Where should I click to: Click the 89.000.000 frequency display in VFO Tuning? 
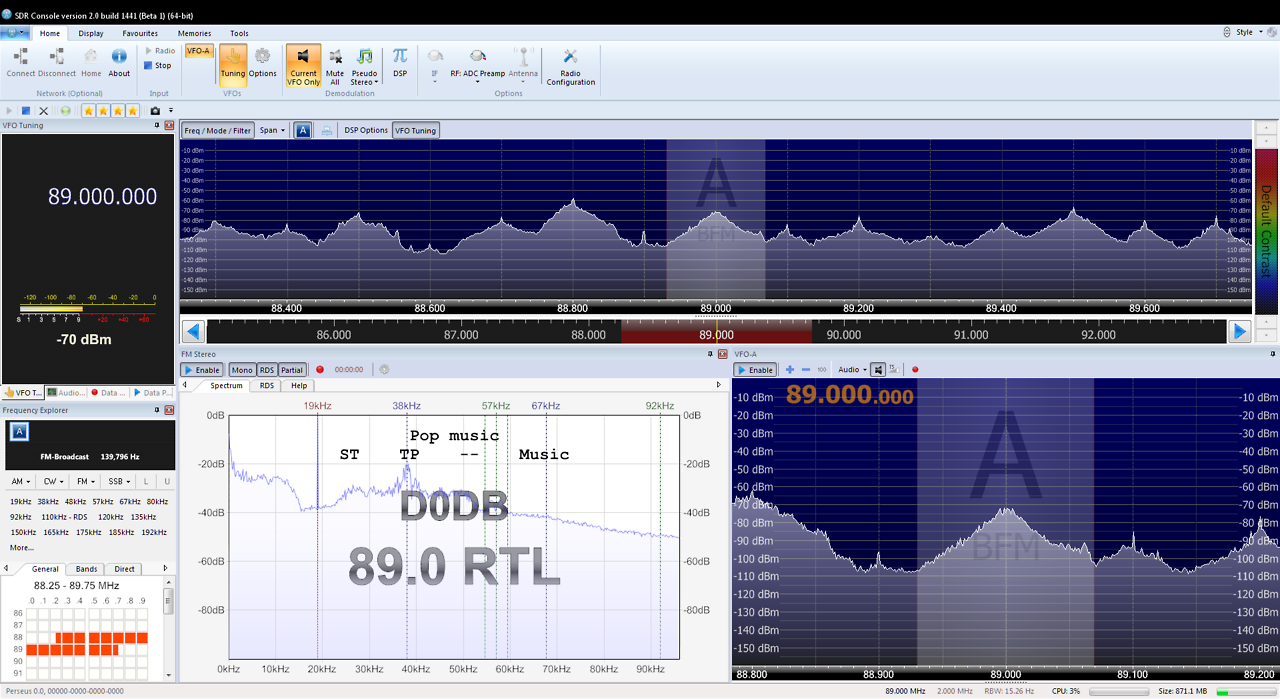click(x=103, y=197)
